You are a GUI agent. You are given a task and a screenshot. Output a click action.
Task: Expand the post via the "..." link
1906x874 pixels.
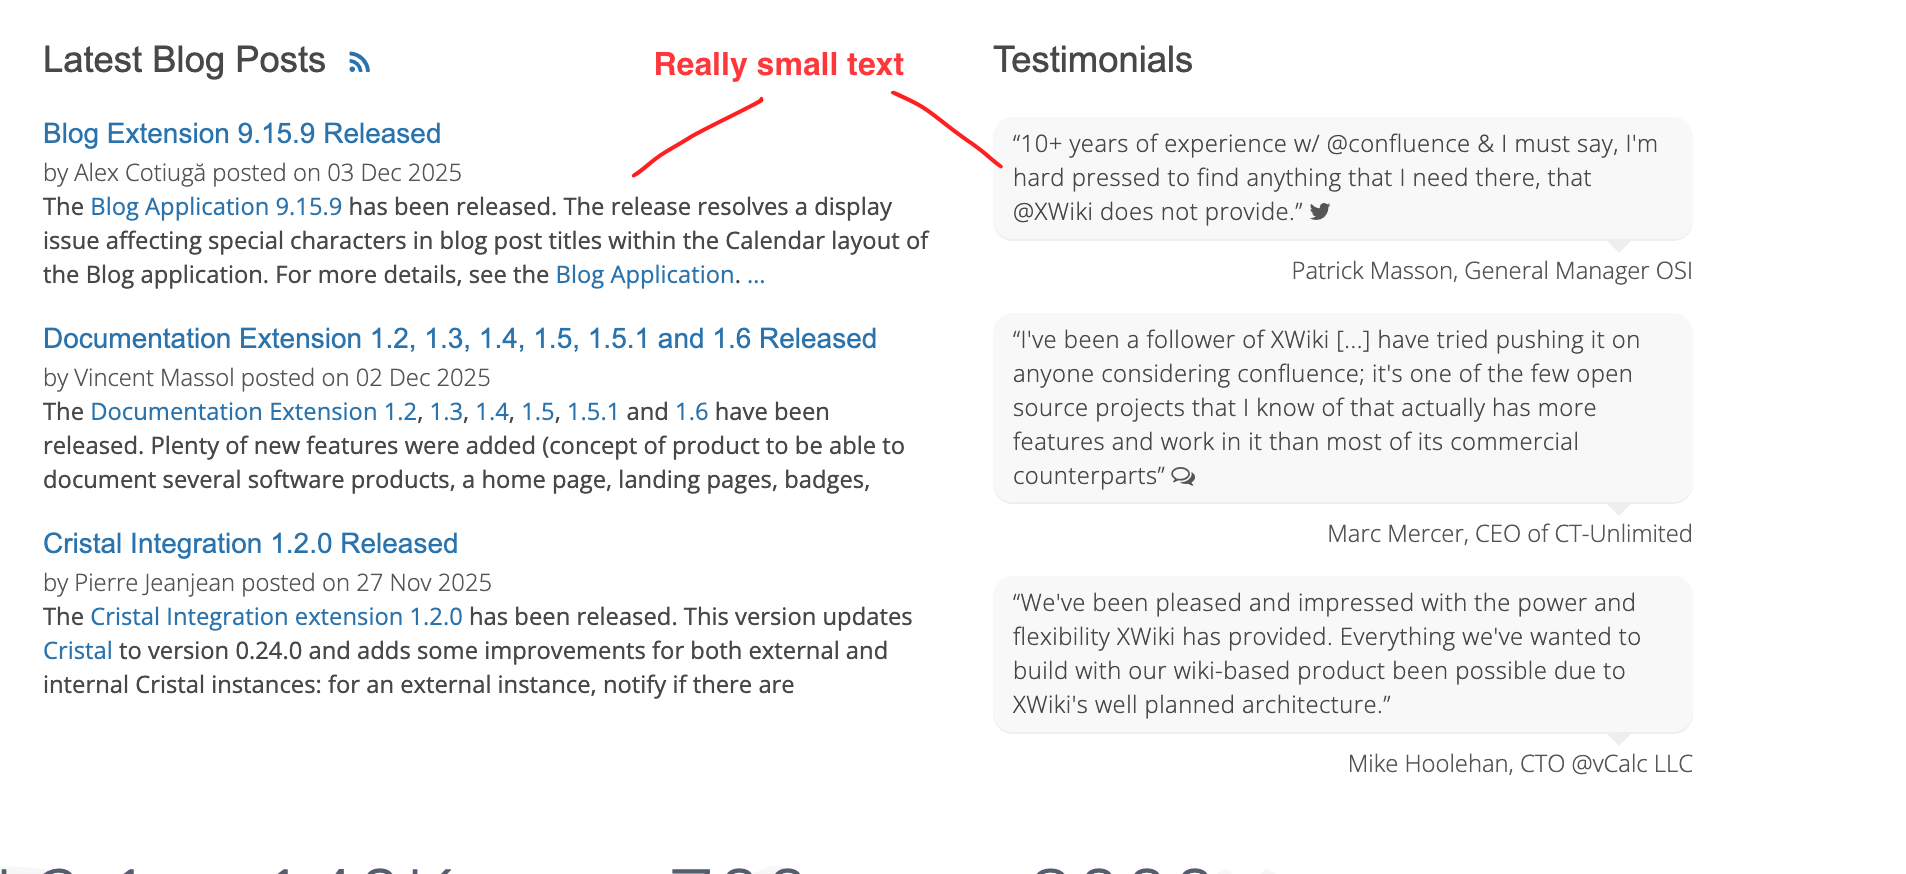pyautogui.click(x=756, y=275)
